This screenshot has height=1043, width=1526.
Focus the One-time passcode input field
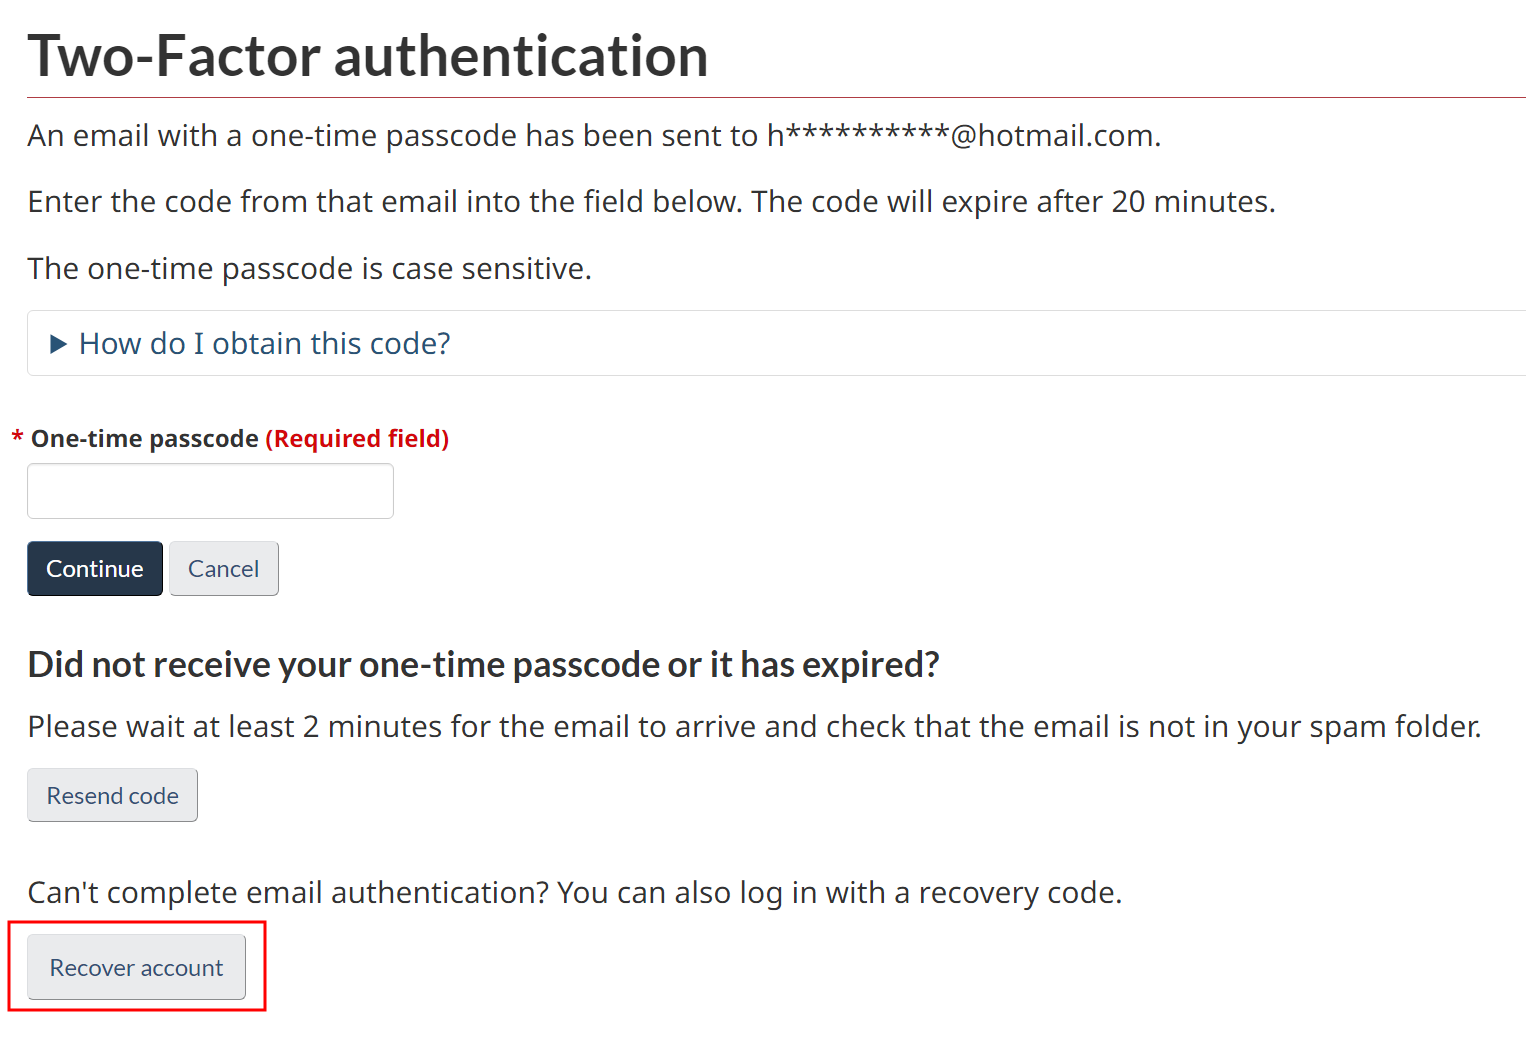tap(210, 491)
